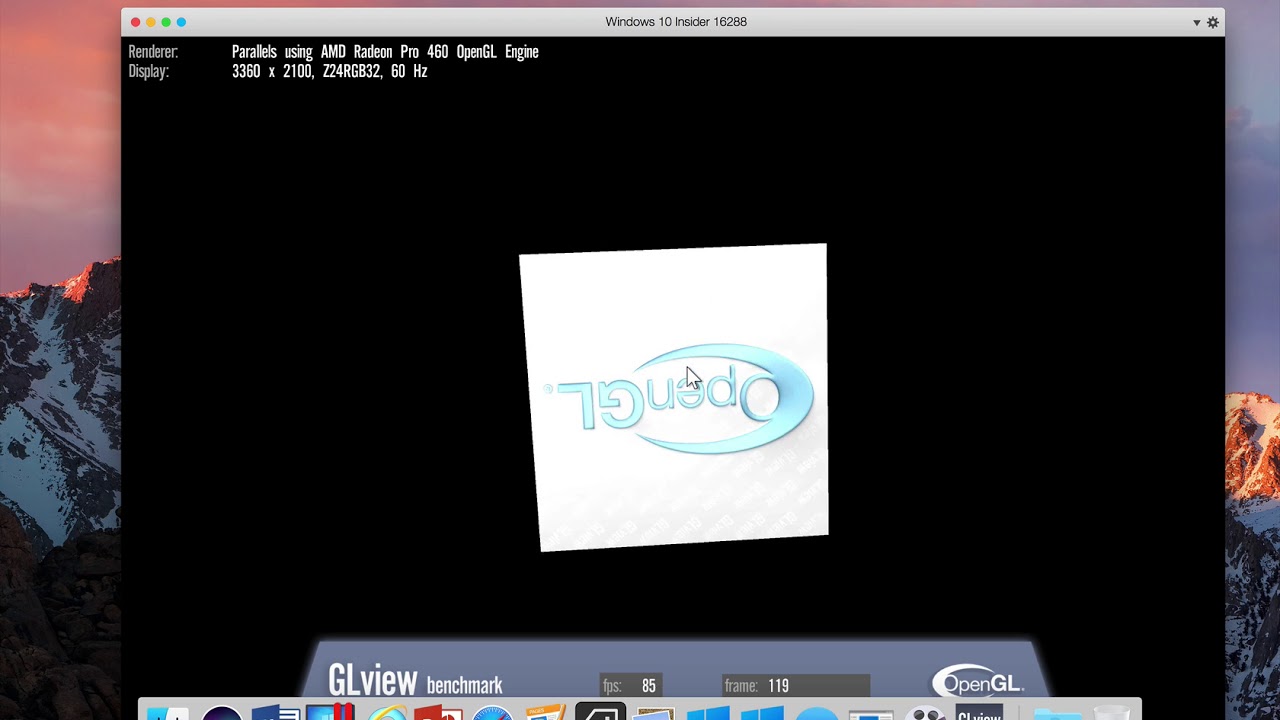
Task: Click the Parallels AMD Radeon renderer line
Action: pyautogui.click(x=385, y=52)
